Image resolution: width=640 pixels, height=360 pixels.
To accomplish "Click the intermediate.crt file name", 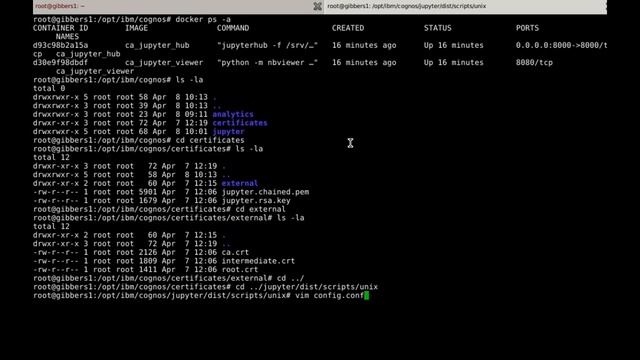I will (x=258, y=261).
